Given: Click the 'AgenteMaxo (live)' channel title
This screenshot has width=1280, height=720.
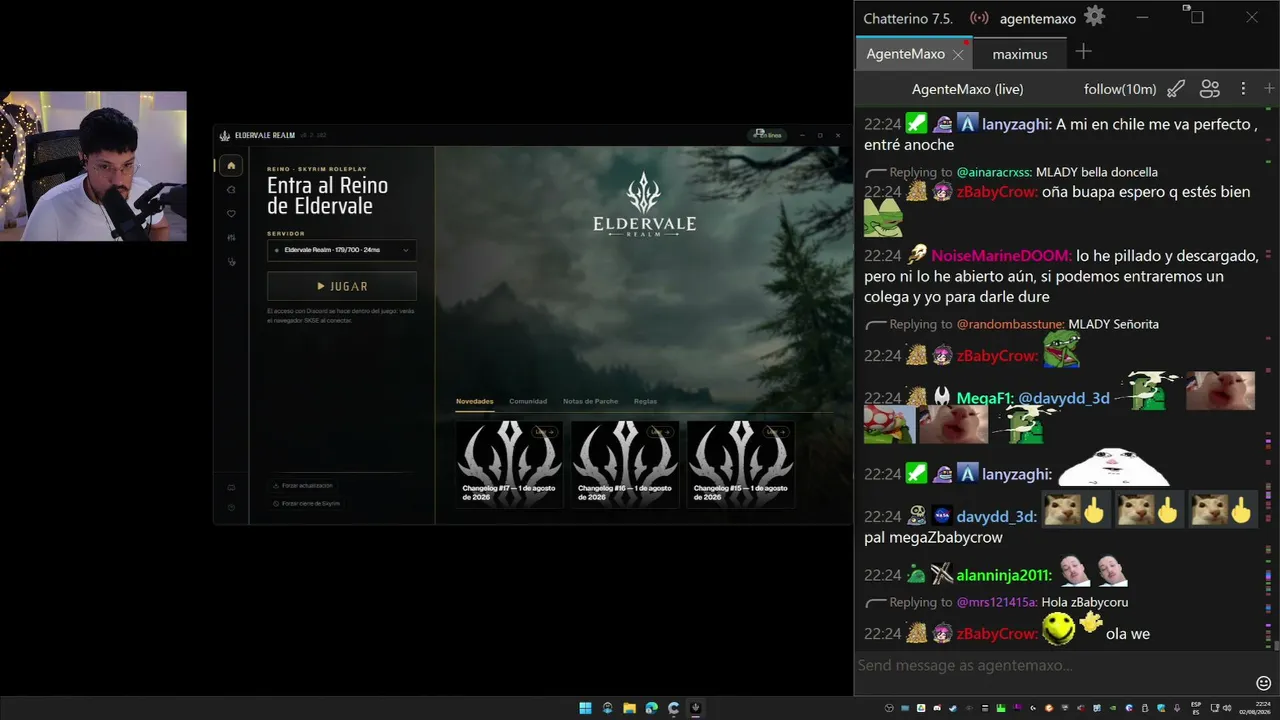Looking at the screenshot, I should pos(967,89).
